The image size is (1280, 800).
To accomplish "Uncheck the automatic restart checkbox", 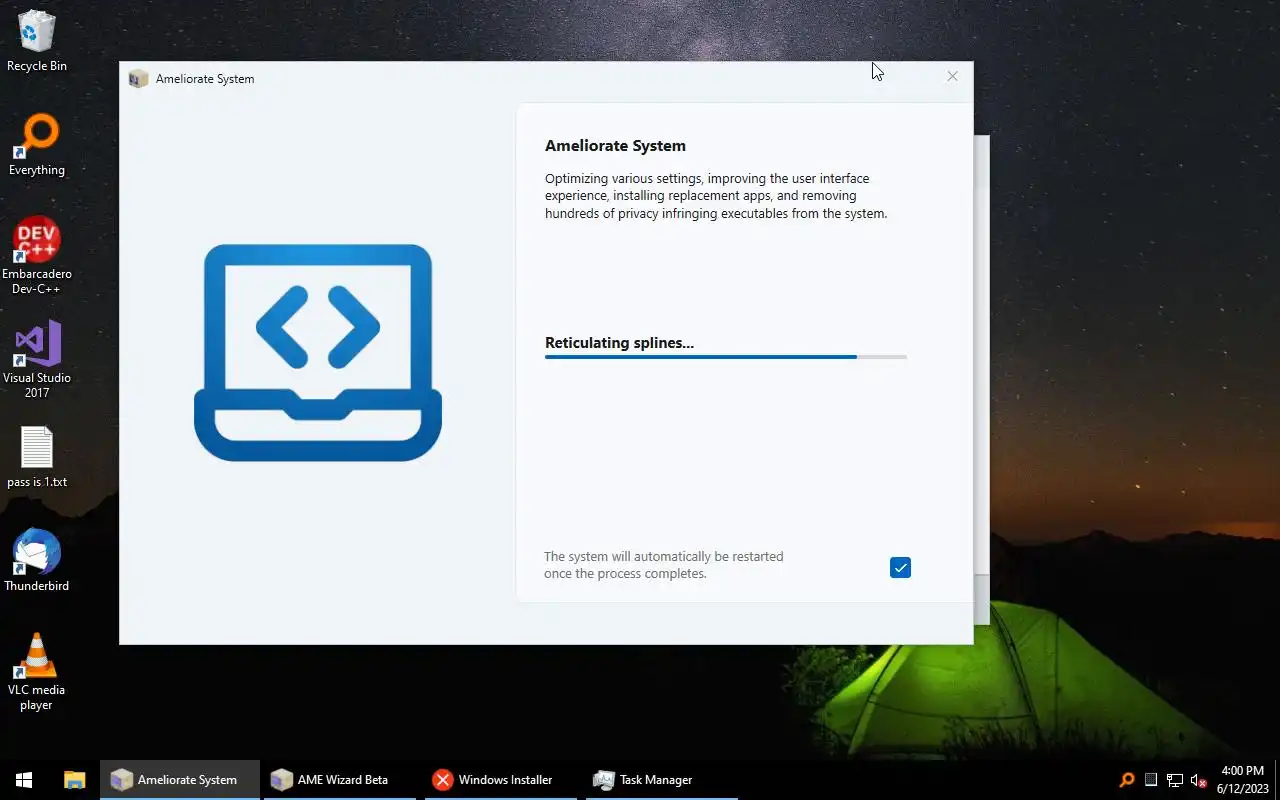I will 900,568.
